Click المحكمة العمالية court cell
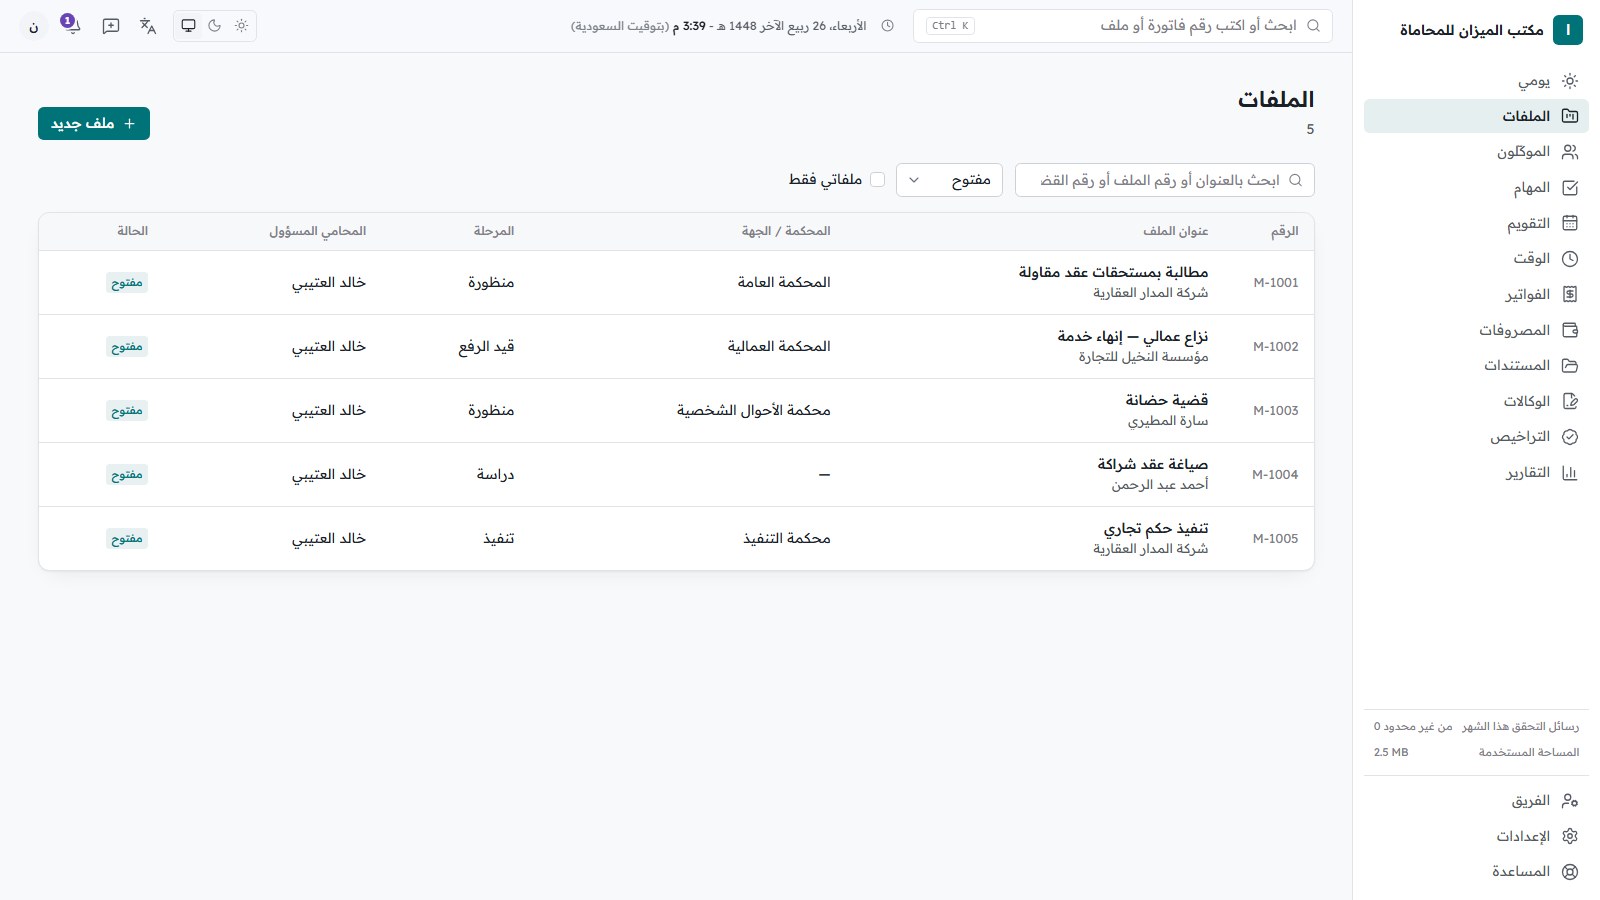 pyautogui.click(x=779, y=346)
